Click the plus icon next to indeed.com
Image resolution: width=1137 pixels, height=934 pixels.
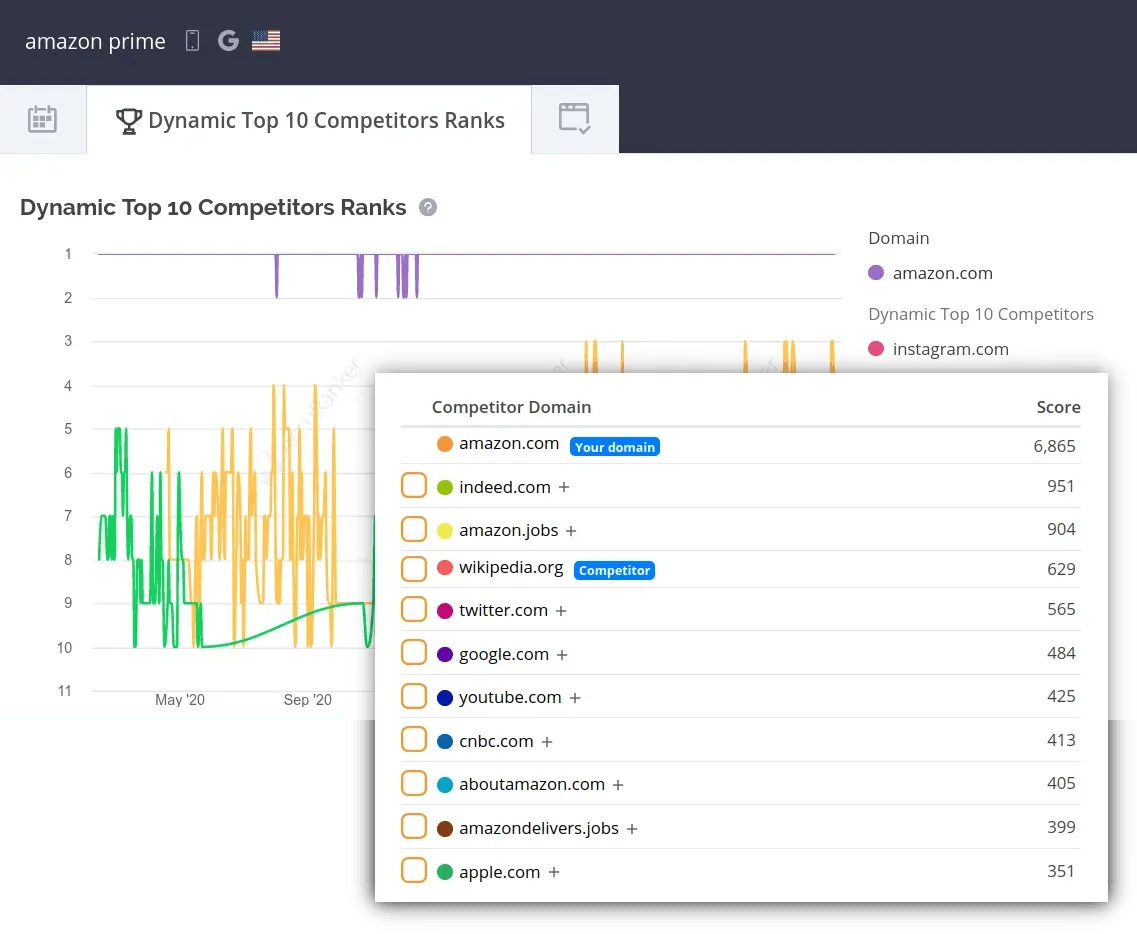click(x=564, y=488)
